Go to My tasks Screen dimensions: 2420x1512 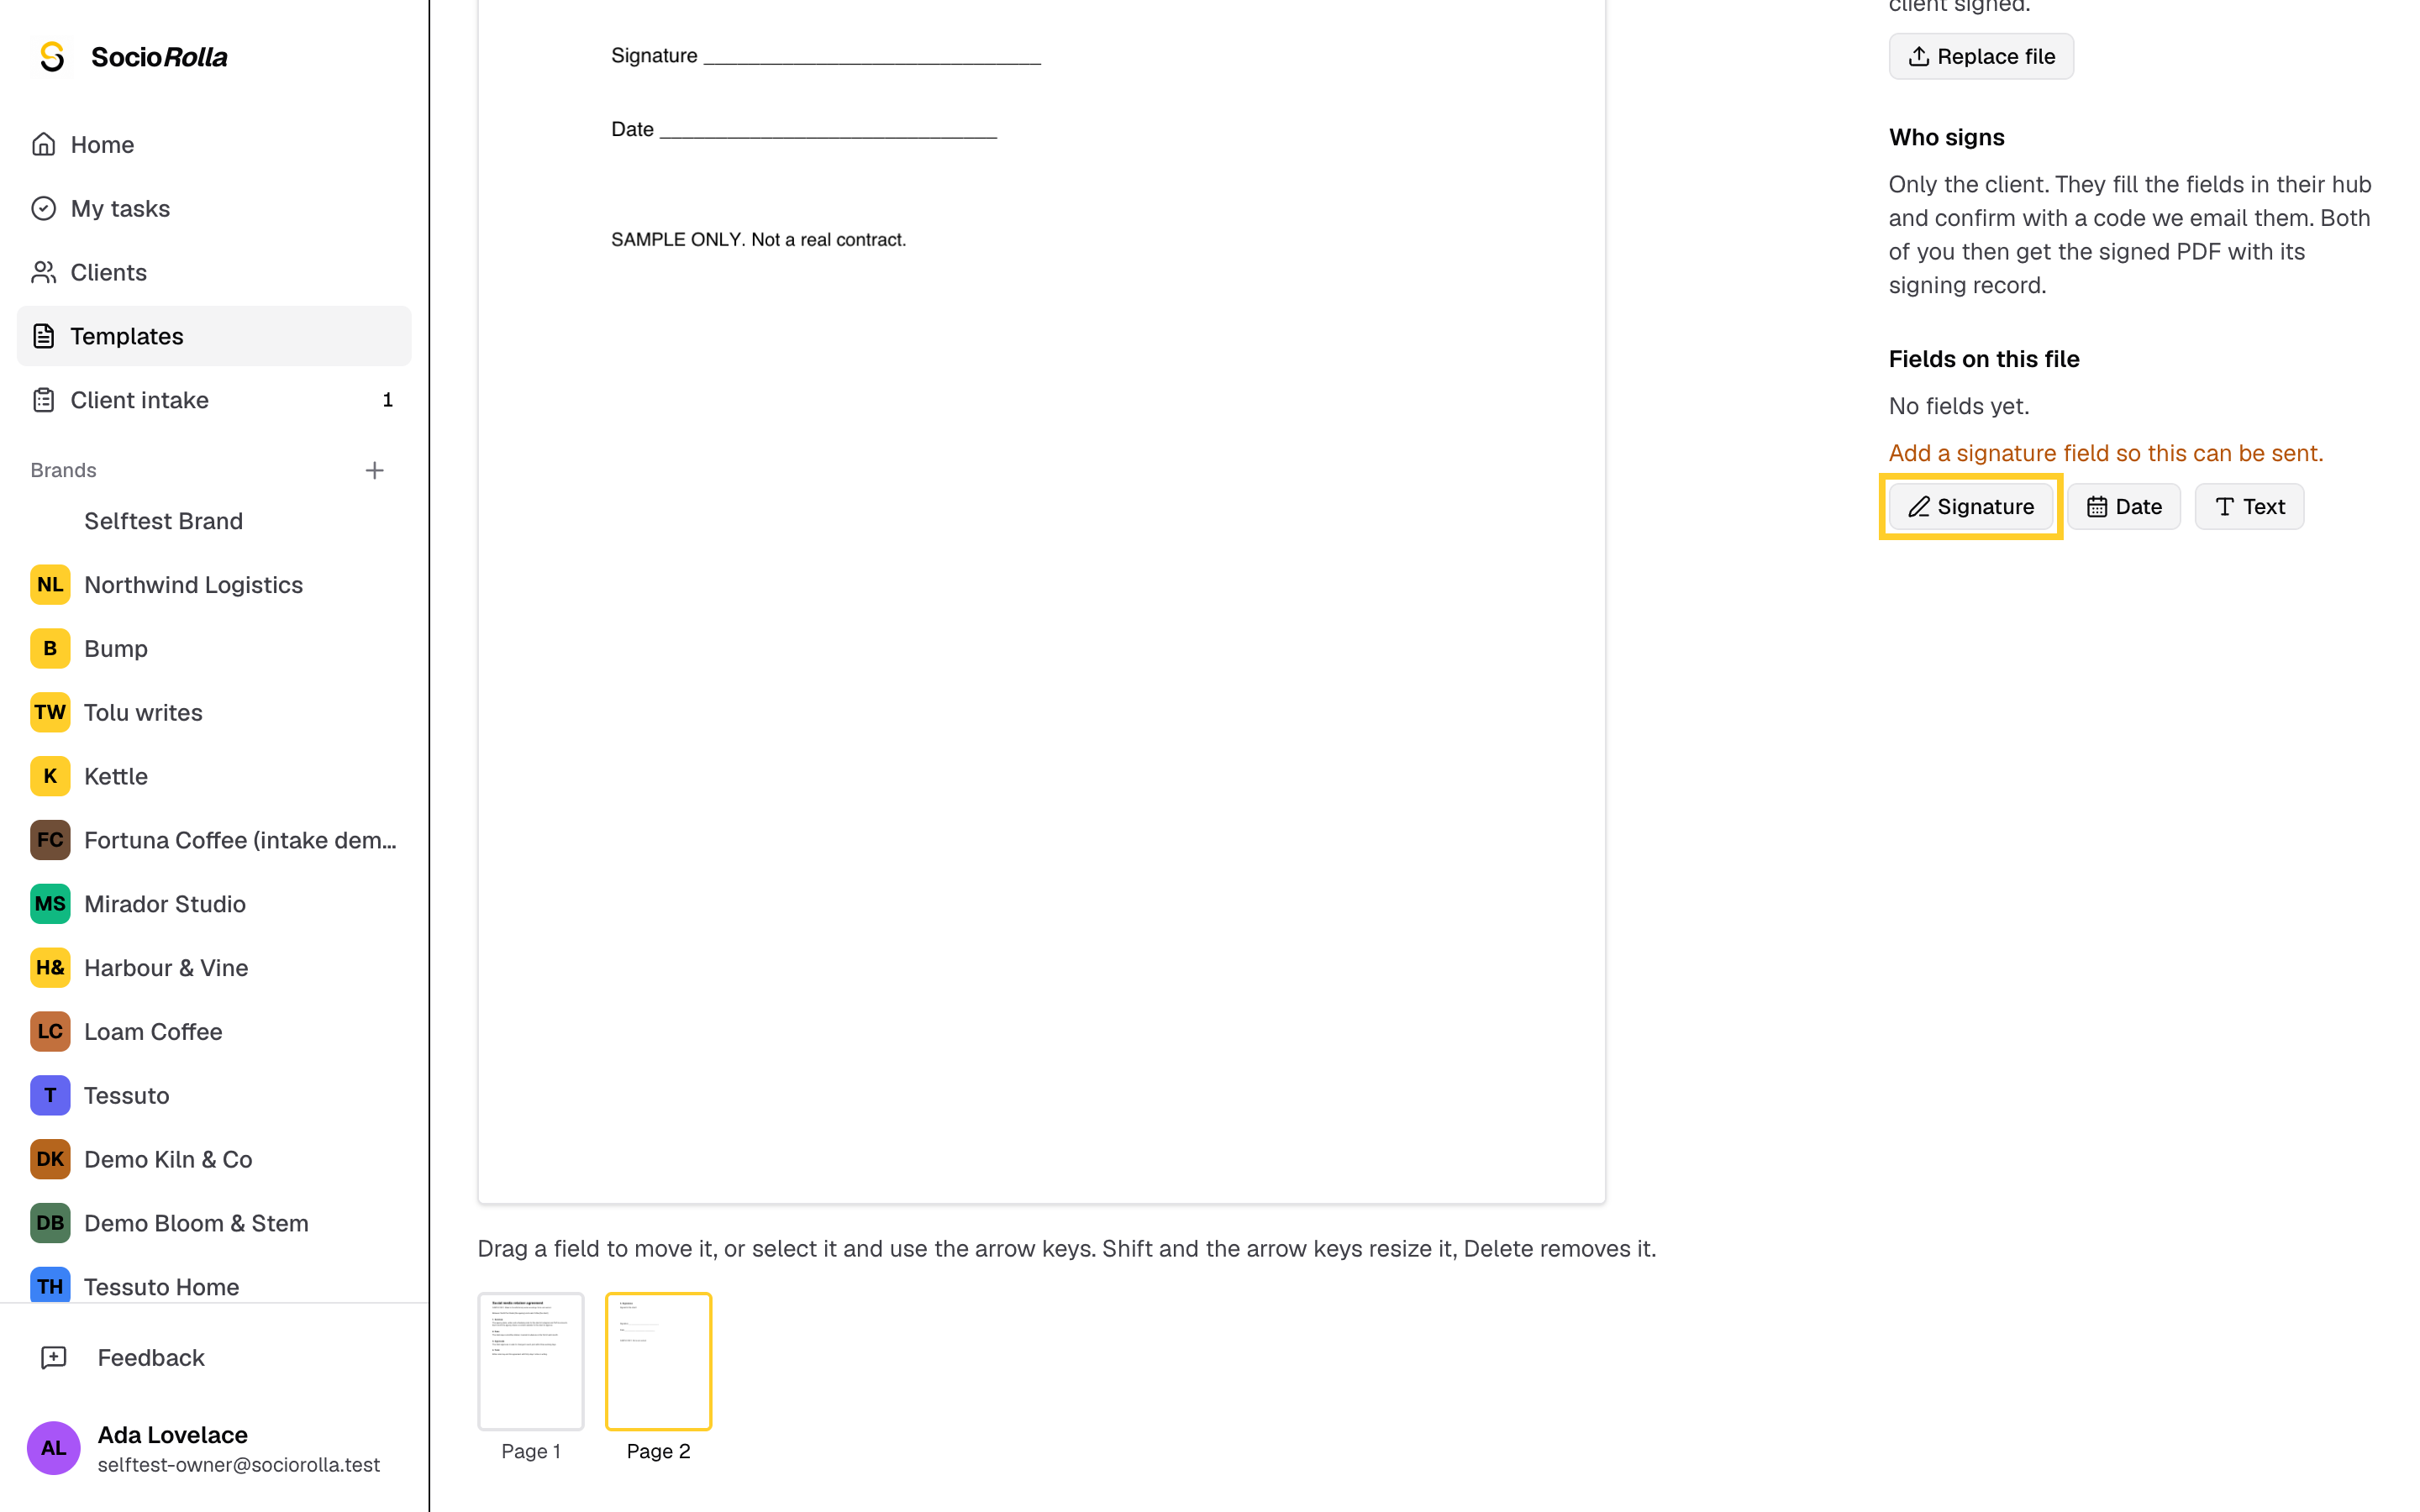214,208
